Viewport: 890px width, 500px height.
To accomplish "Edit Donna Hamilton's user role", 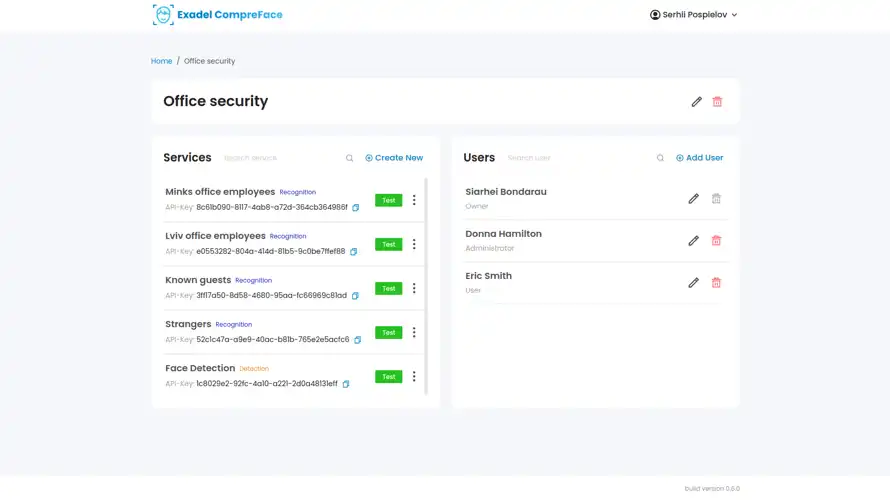I will pyautogui.click(x=693, y=241).
